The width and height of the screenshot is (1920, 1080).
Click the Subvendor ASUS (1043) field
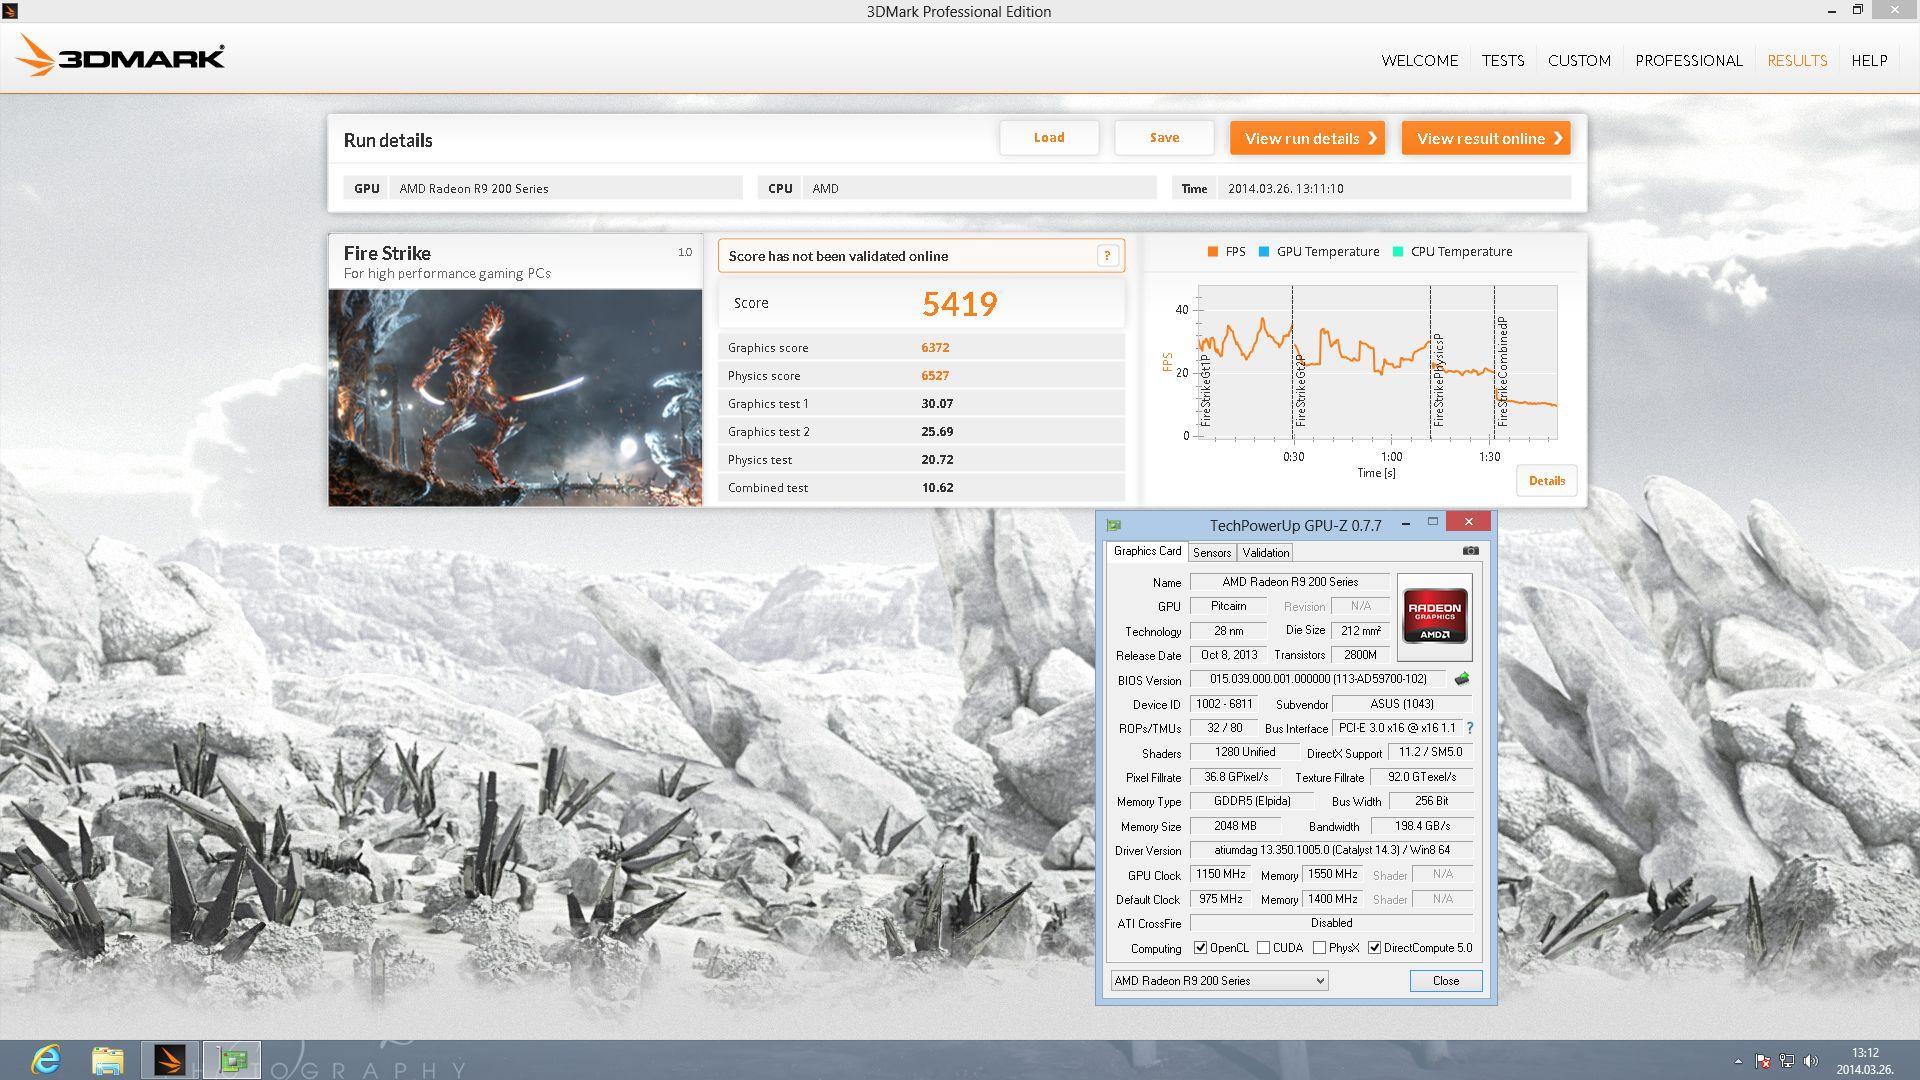point(1402,704)
